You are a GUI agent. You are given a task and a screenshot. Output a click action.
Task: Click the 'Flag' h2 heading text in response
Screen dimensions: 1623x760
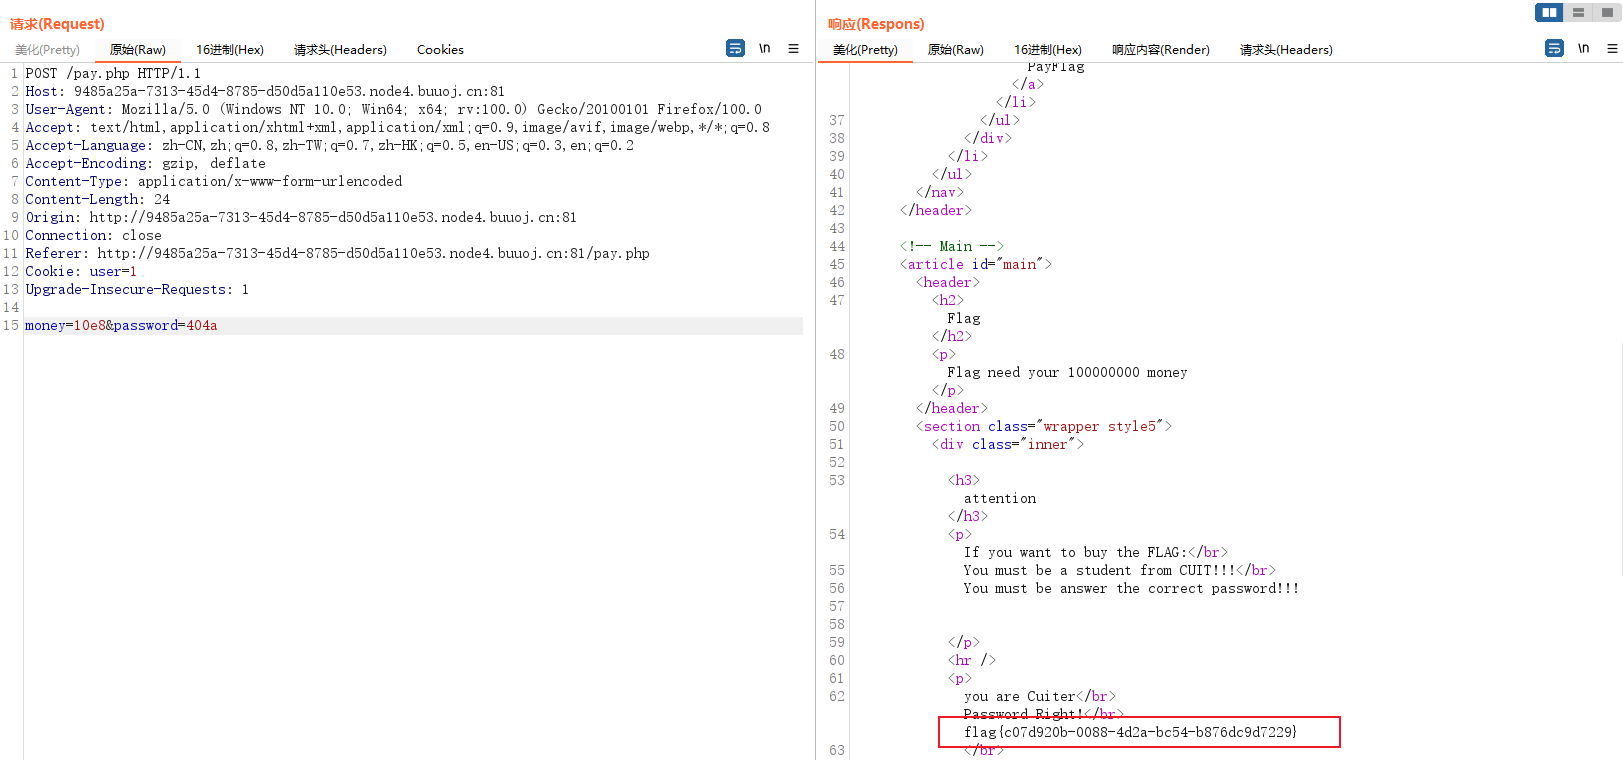964,318
